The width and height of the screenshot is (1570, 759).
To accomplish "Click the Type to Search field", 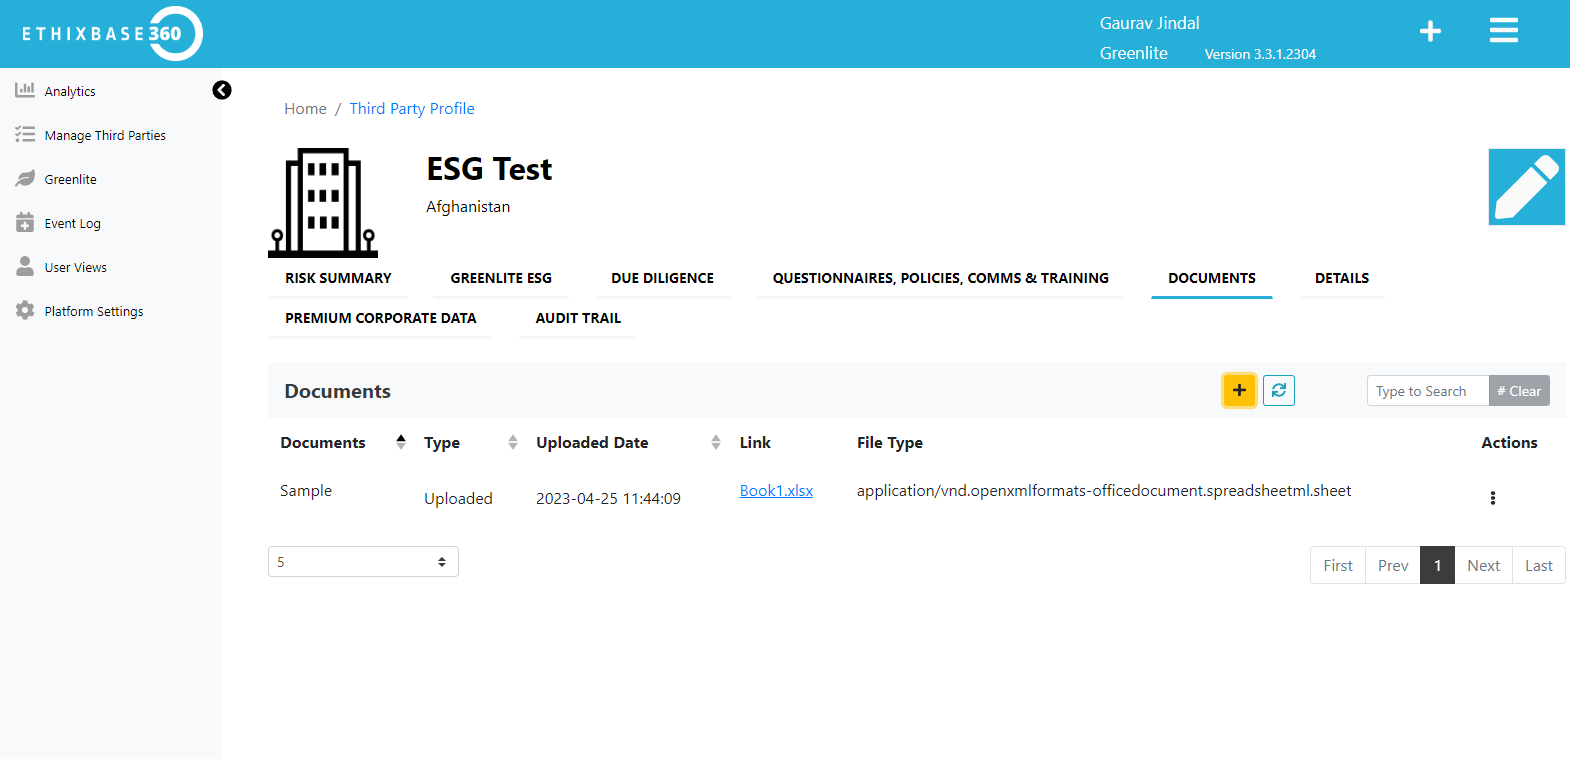I will pos(1428,391).
